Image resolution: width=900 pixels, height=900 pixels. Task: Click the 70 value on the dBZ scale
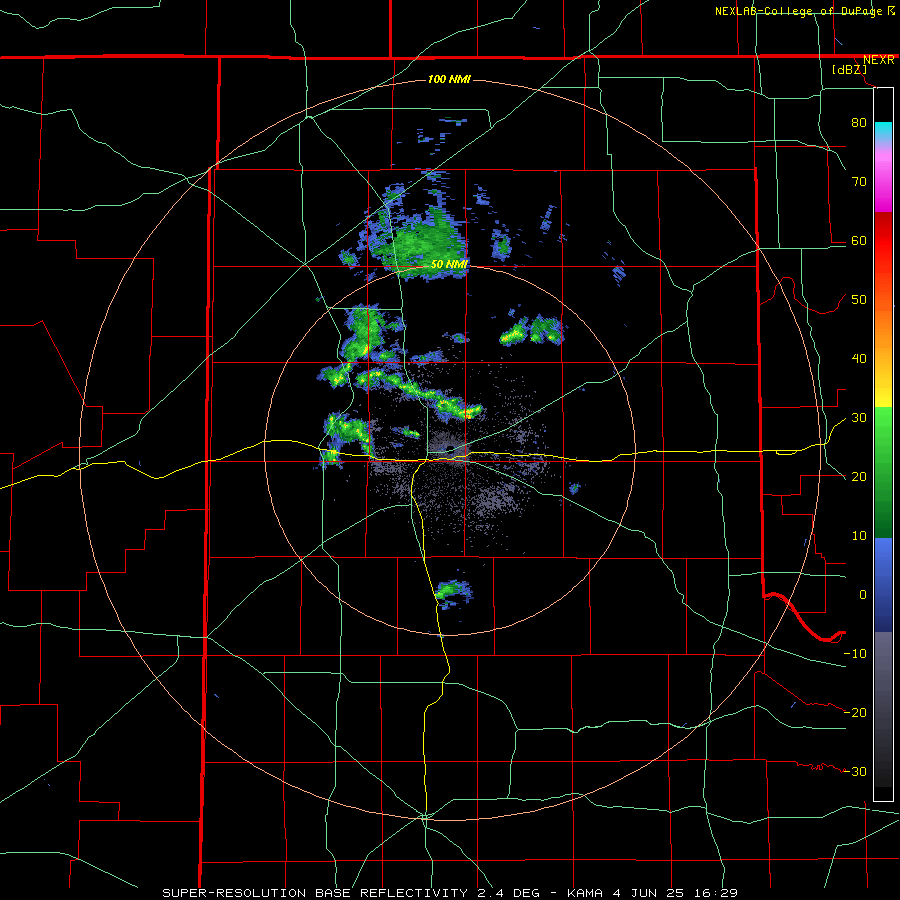[x=859, y=181]
